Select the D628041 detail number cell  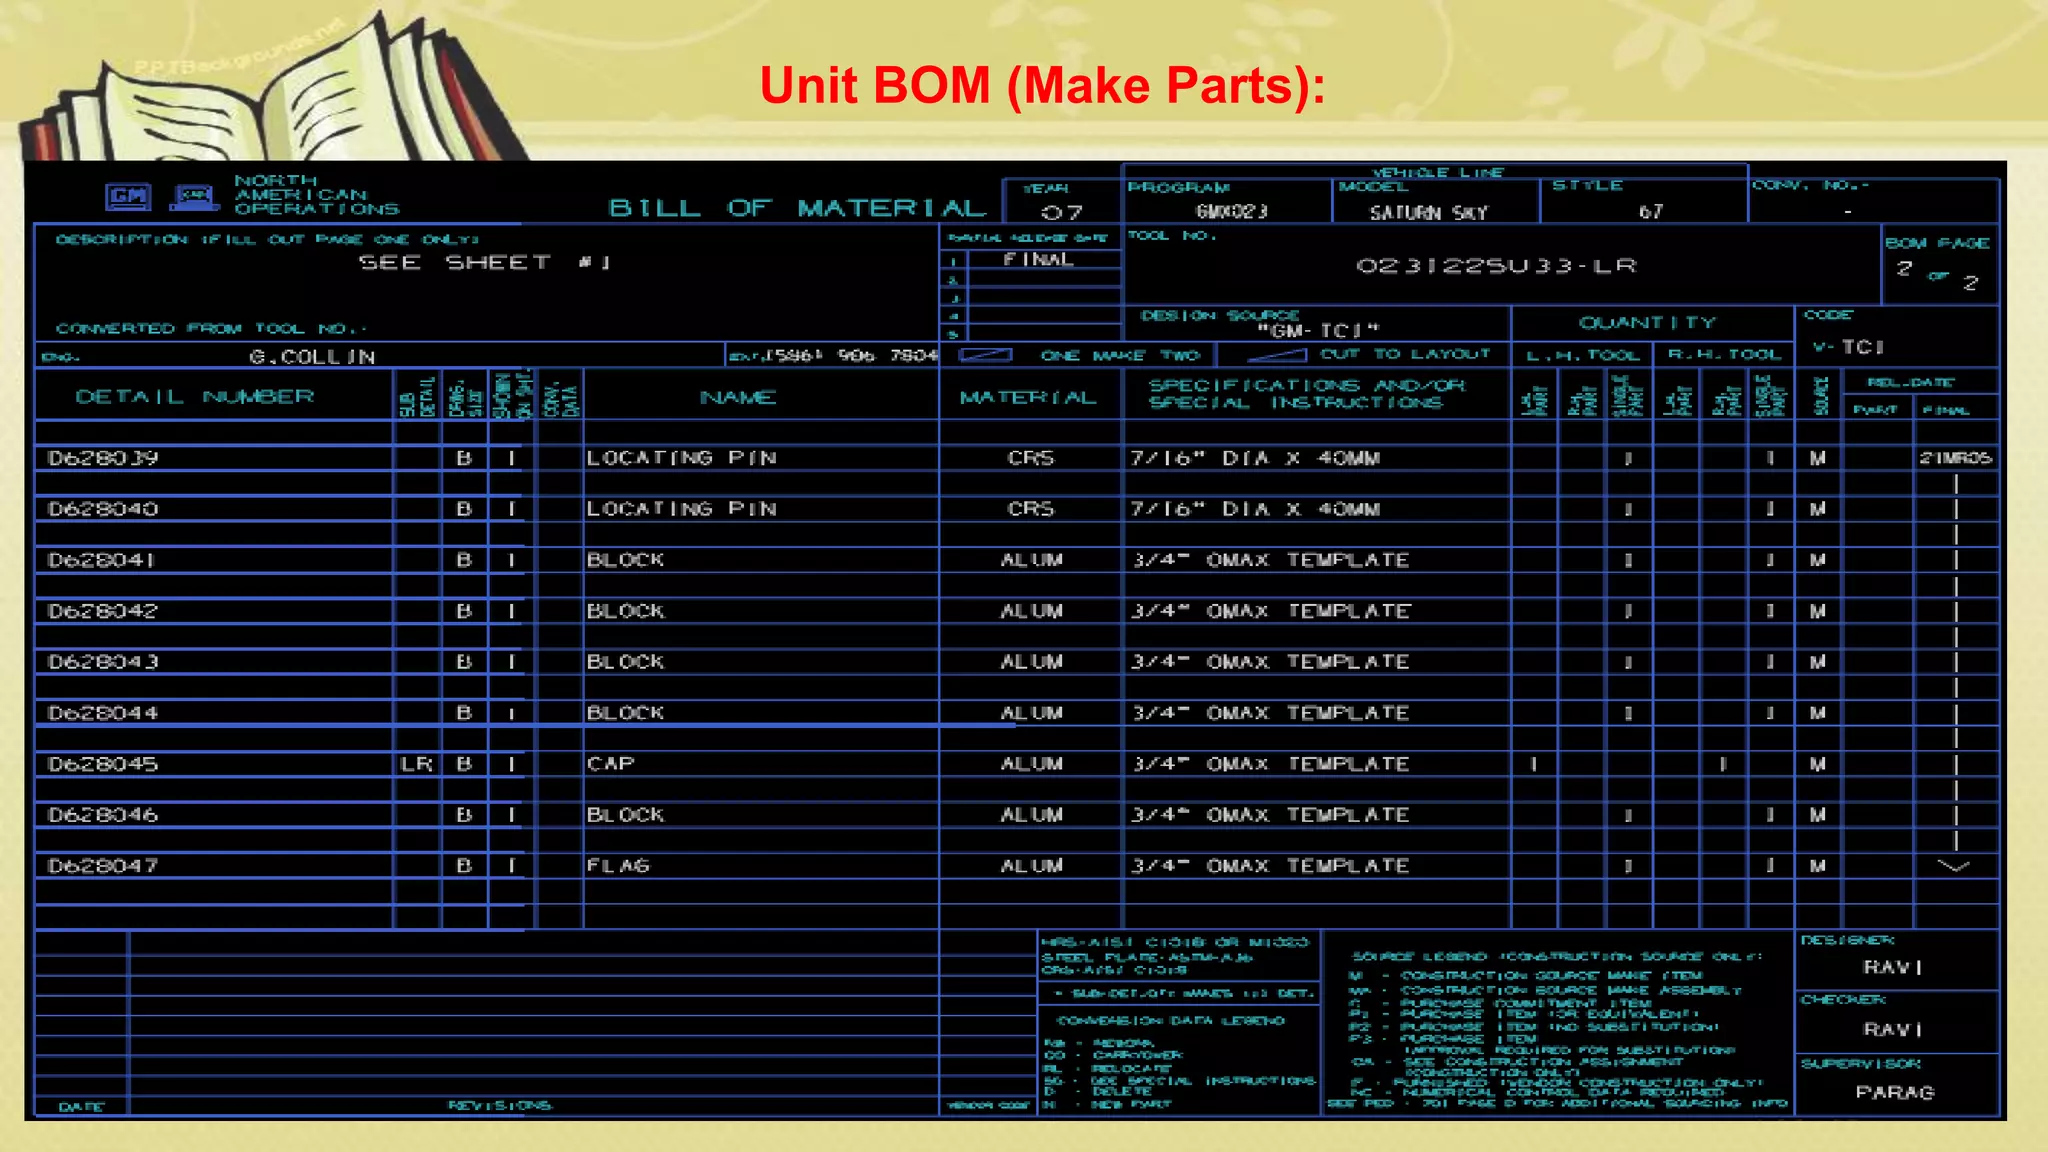[x=102, y=560]
